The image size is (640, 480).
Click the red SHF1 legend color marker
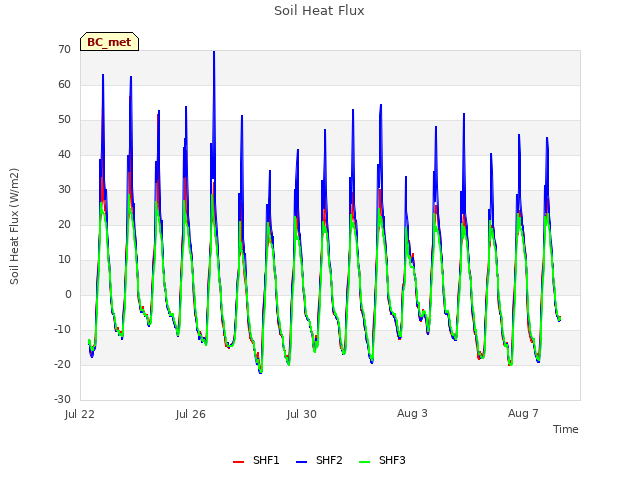click(x=238, y=462)
